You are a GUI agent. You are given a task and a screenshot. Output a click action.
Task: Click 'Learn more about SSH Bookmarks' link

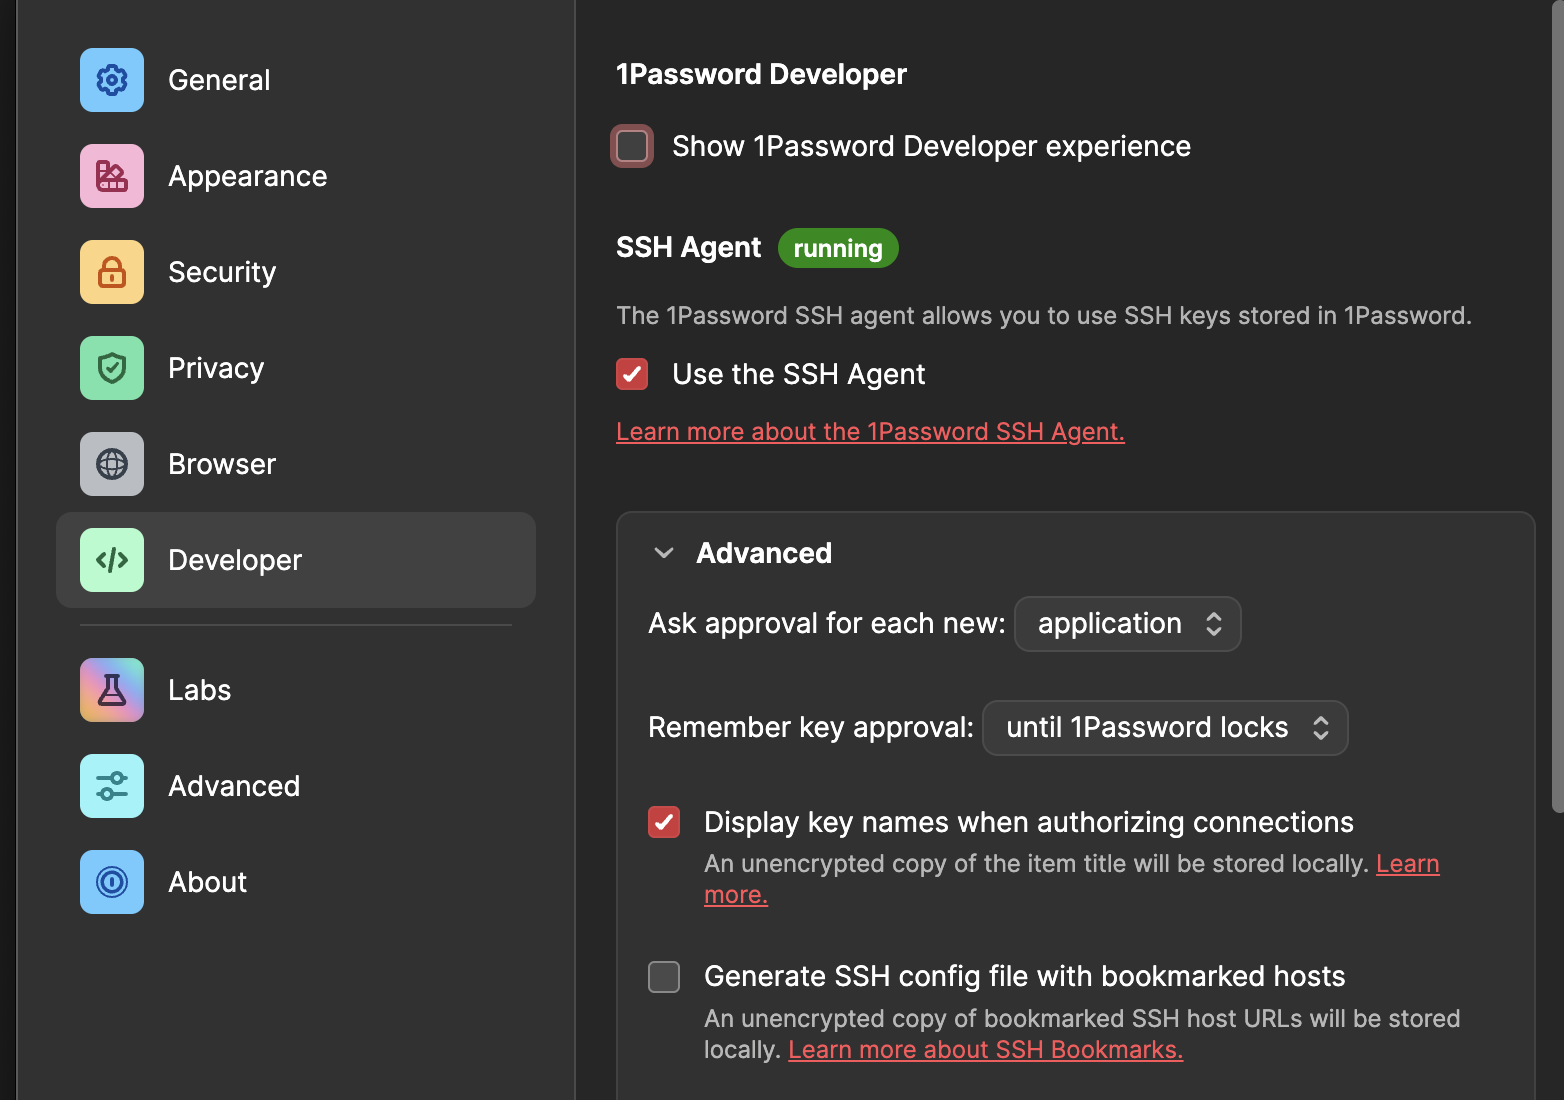[x=985, y=1050]
